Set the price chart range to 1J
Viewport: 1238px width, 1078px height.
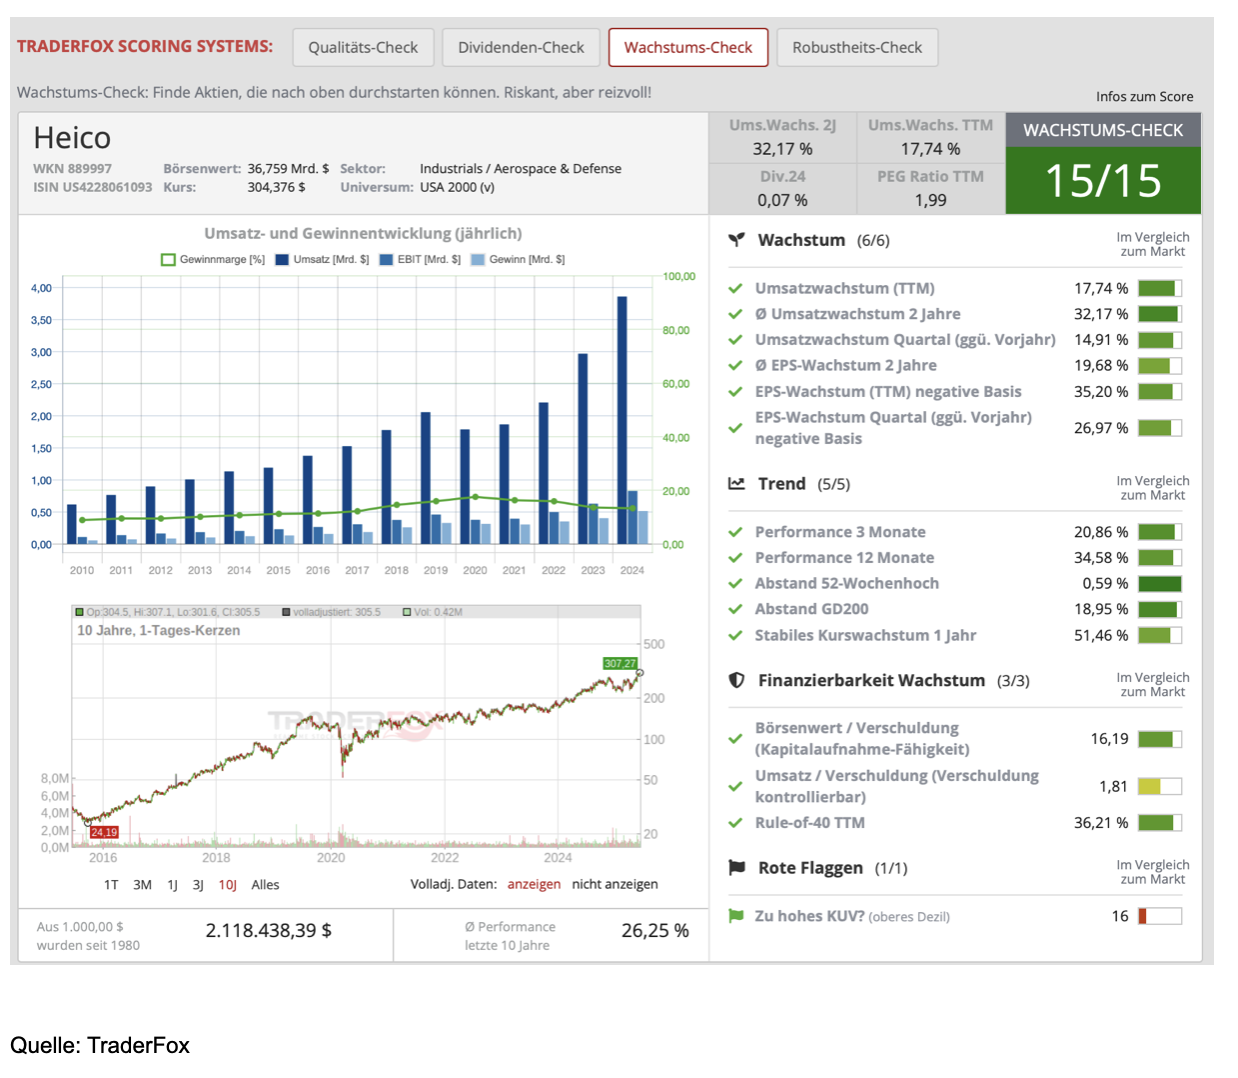tap(172, 885)
